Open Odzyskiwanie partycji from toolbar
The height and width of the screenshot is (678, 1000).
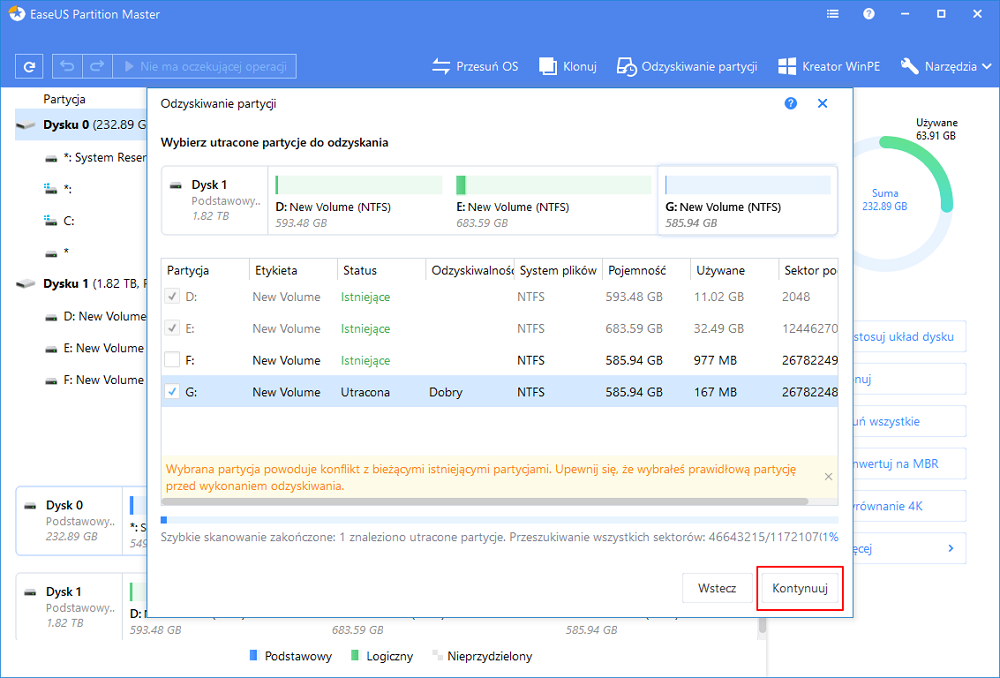[687, 66]
